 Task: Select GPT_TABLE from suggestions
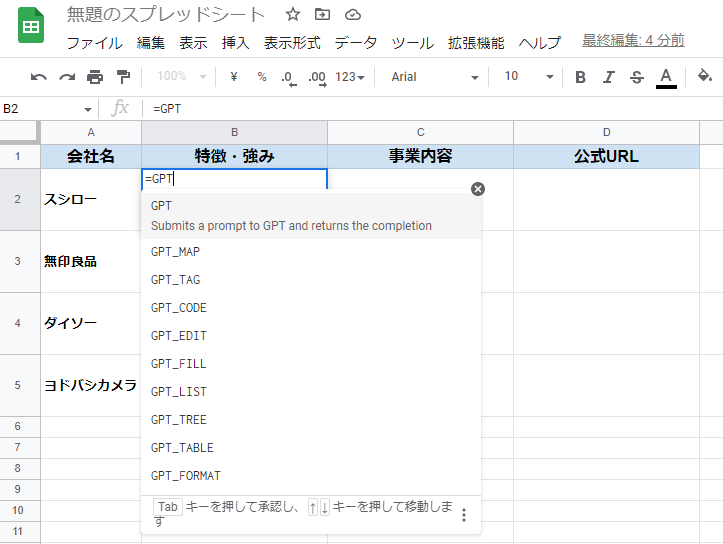(x=311, y=448)
